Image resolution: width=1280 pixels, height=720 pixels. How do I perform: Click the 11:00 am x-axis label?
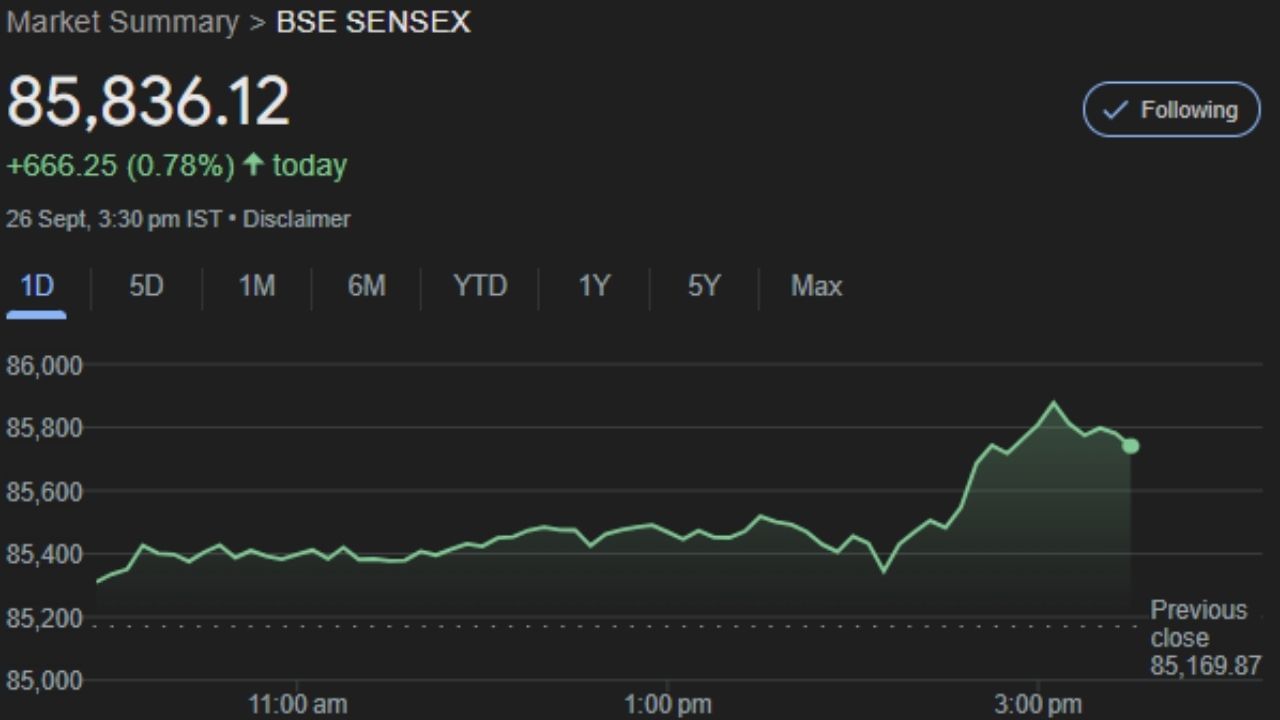point(298,705)
